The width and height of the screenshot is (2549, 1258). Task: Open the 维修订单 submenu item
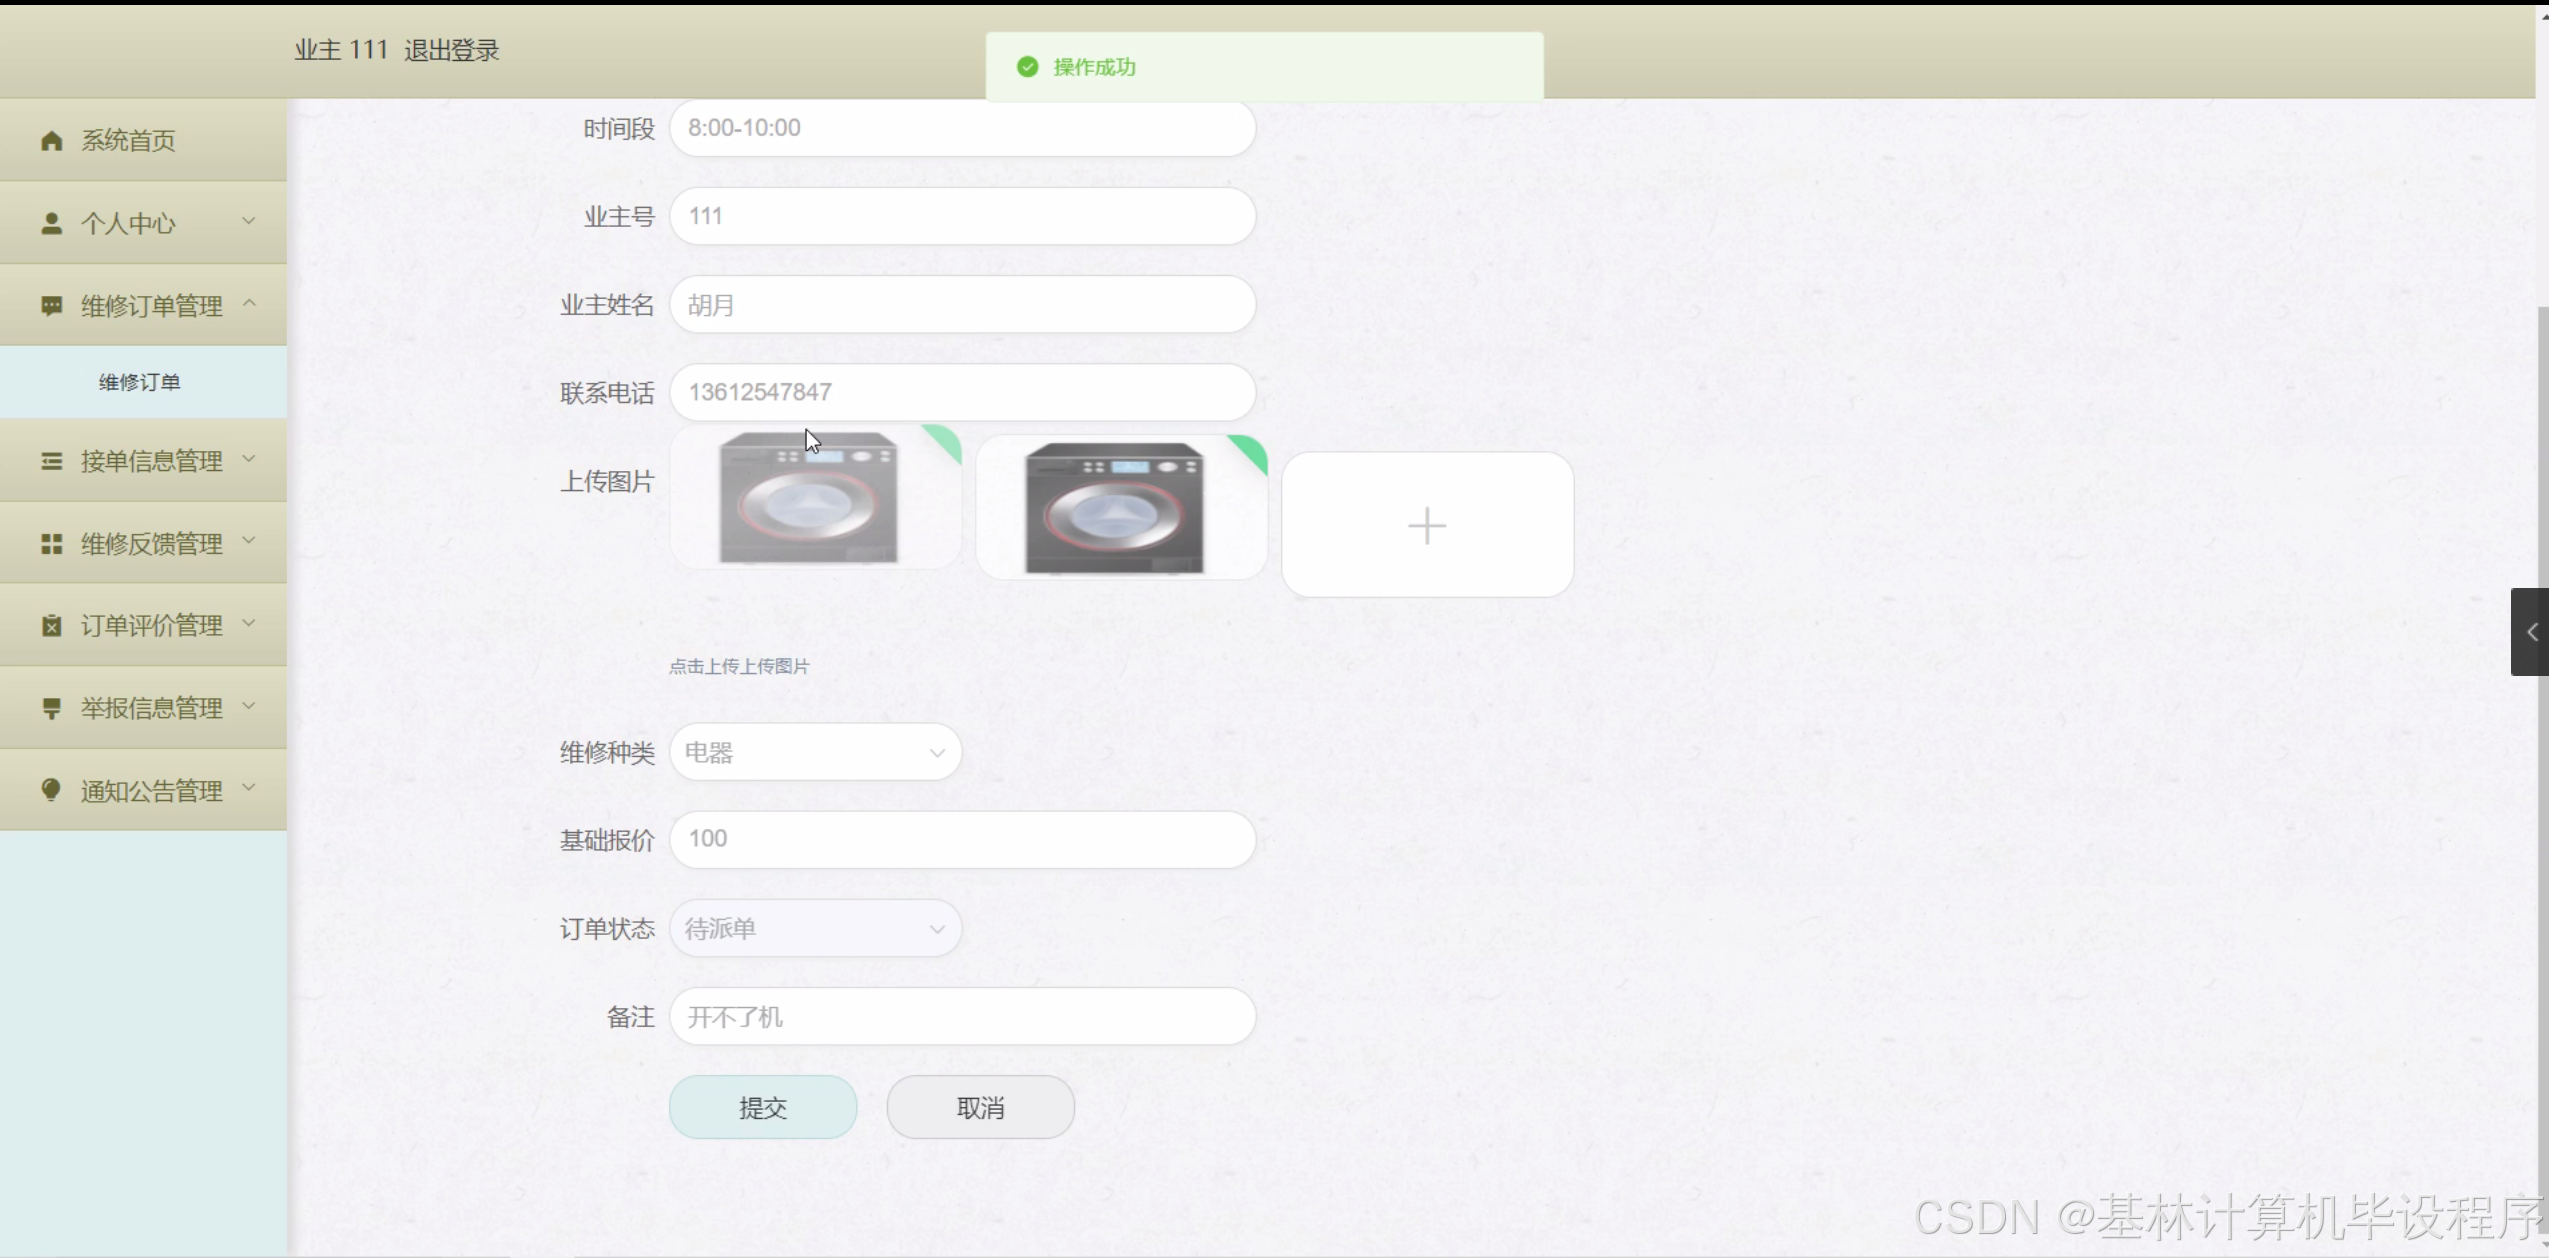[140, 382]
